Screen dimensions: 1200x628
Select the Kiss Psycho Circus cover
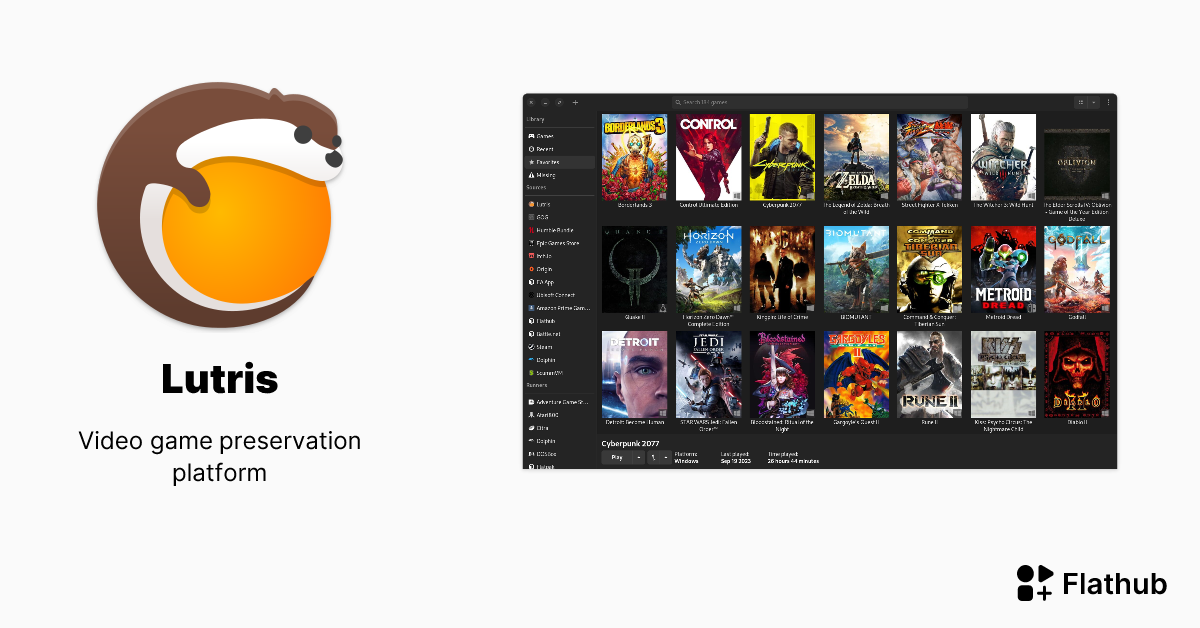coord(1003,375)
